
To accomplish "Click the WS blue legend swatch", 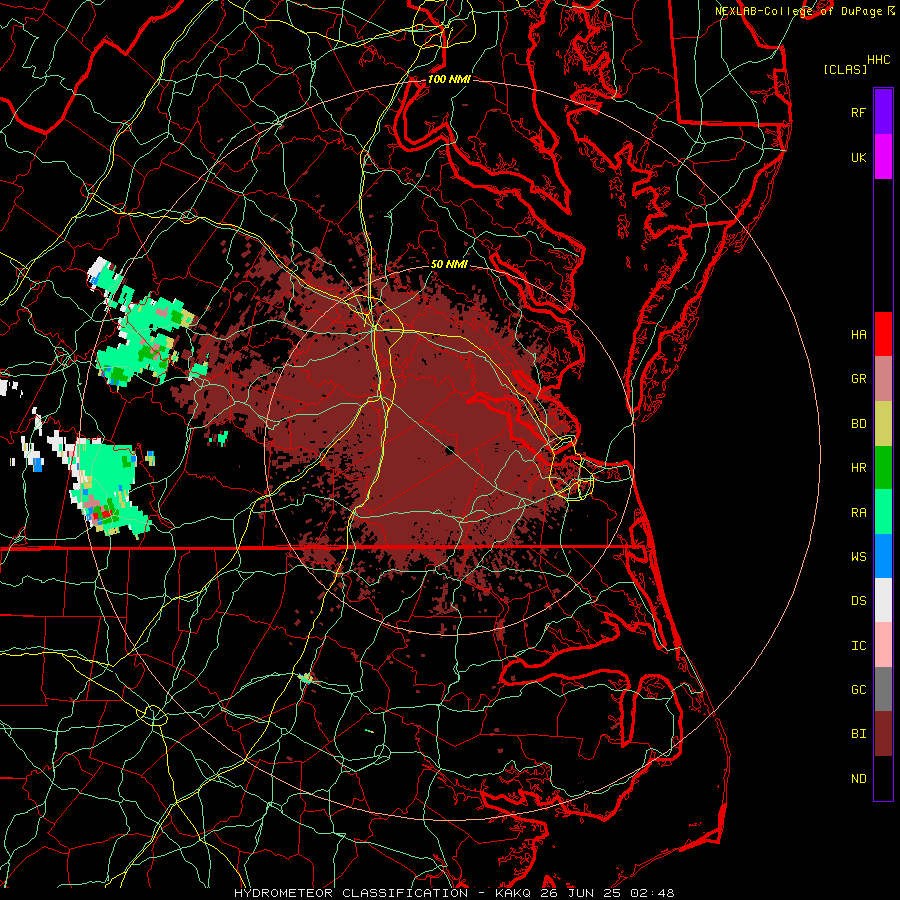I will point(883,556).
